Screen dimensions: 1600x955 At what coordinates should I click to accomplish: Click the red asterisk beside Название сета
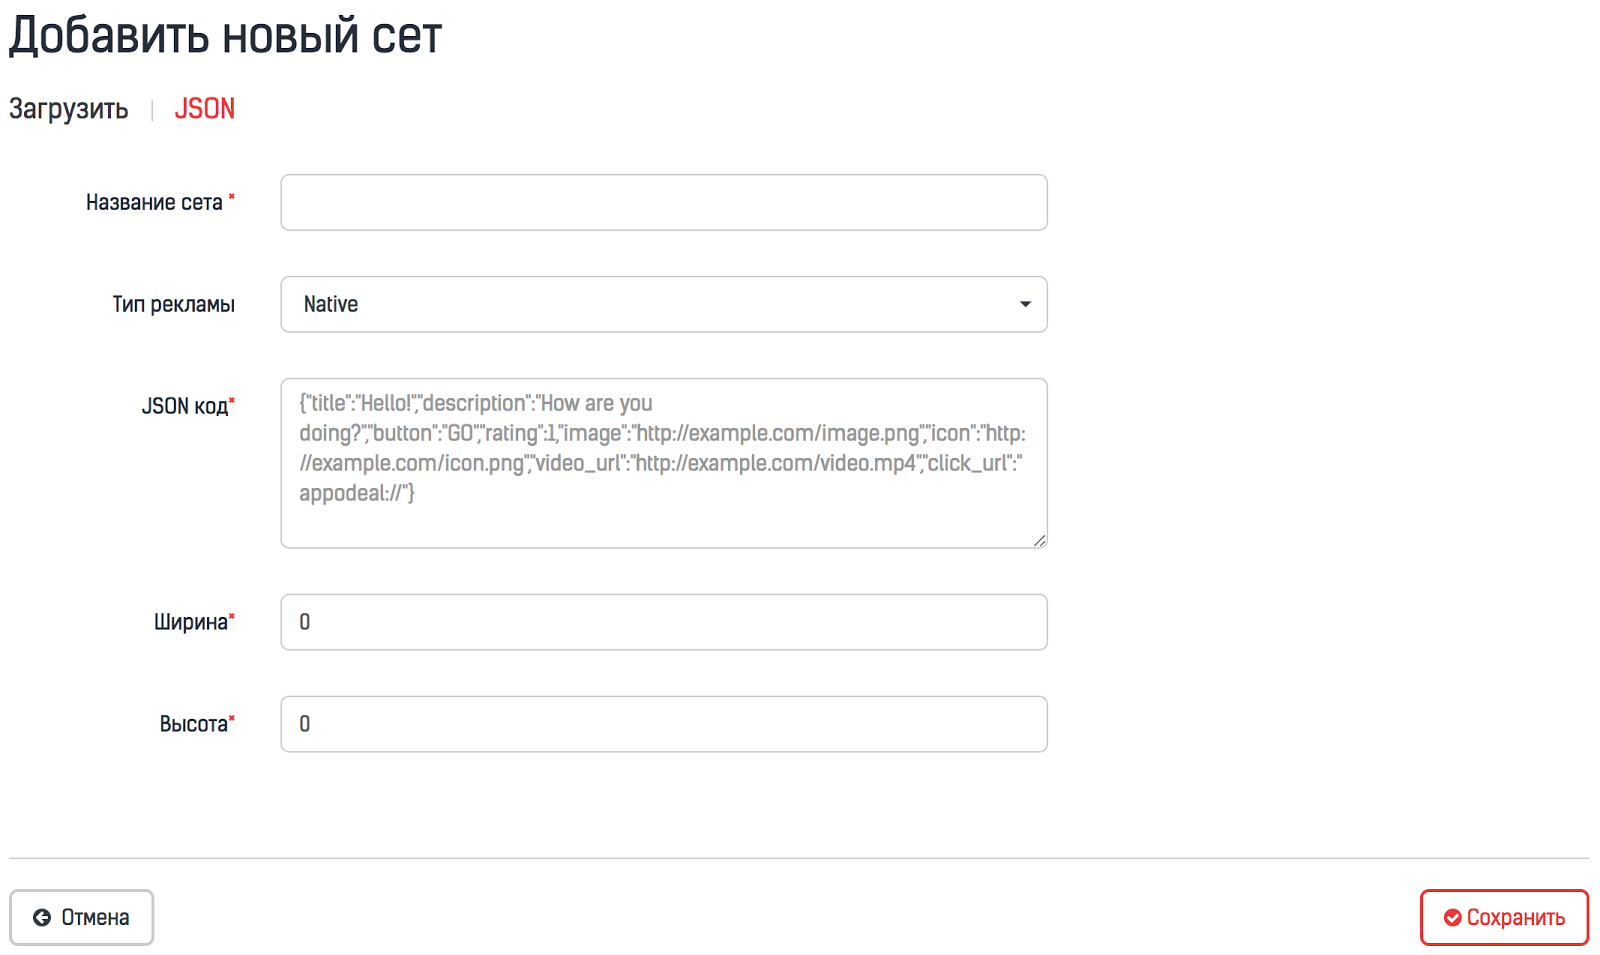click(x=232, y=198)
